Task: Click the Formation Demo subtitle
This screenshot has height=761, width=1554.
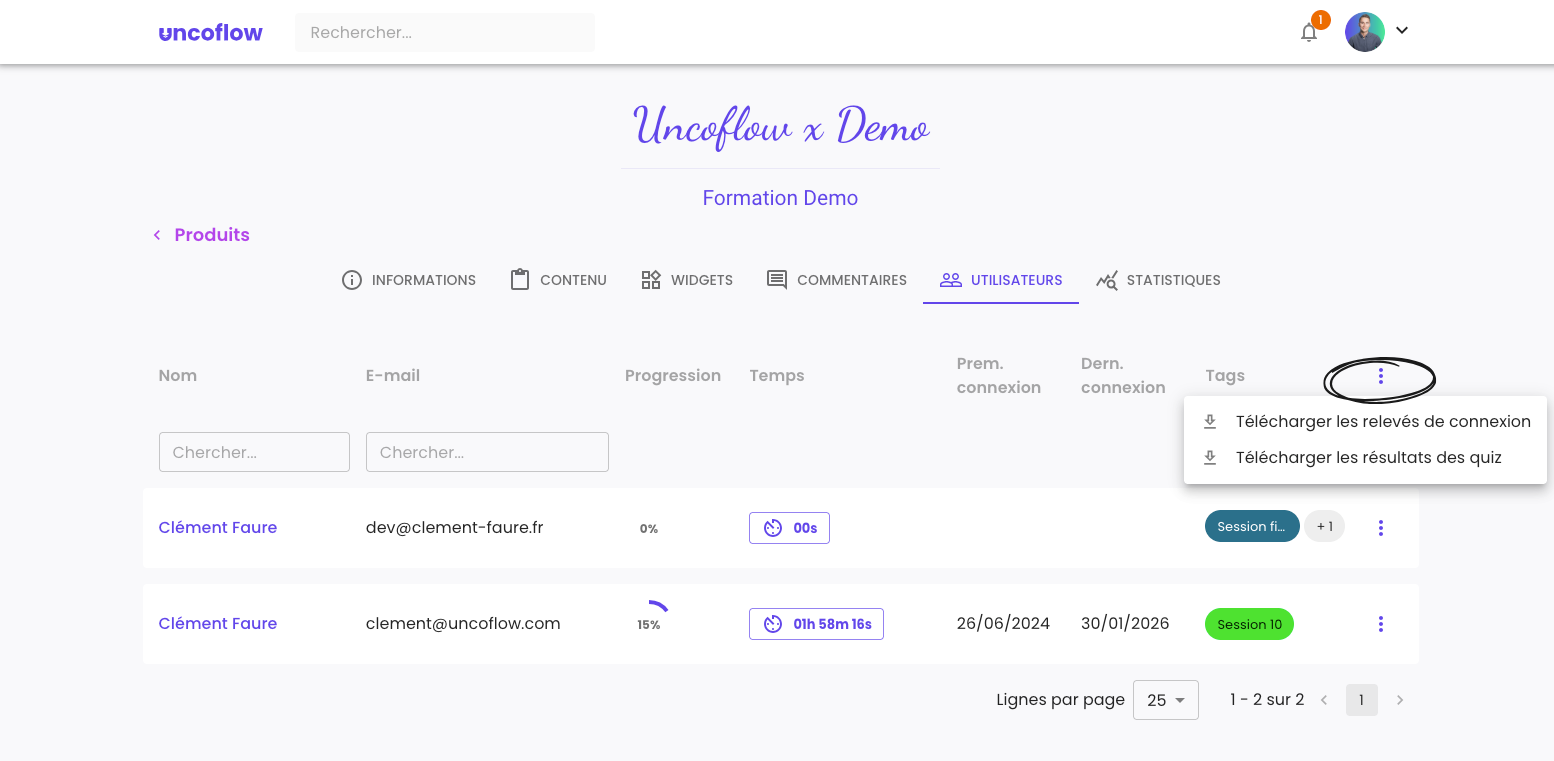Action: pos(780,198)
